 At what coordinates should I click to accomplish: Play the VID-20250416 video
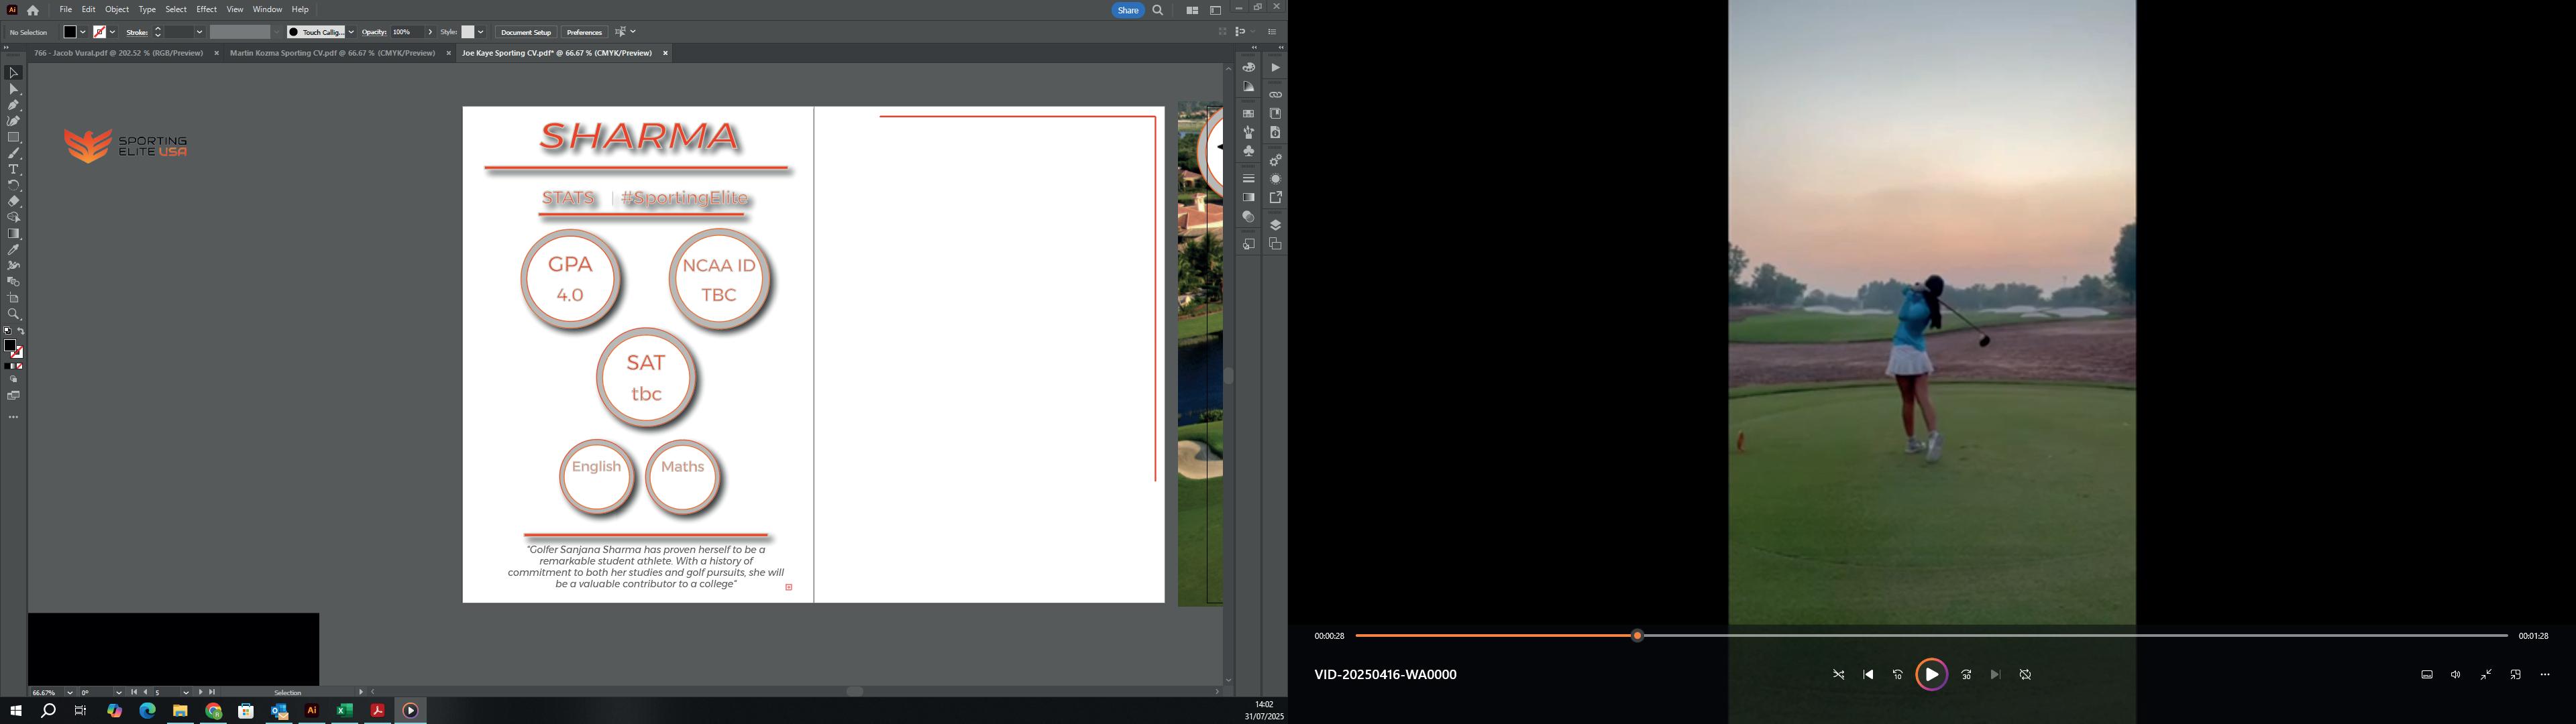point(1931,675)
